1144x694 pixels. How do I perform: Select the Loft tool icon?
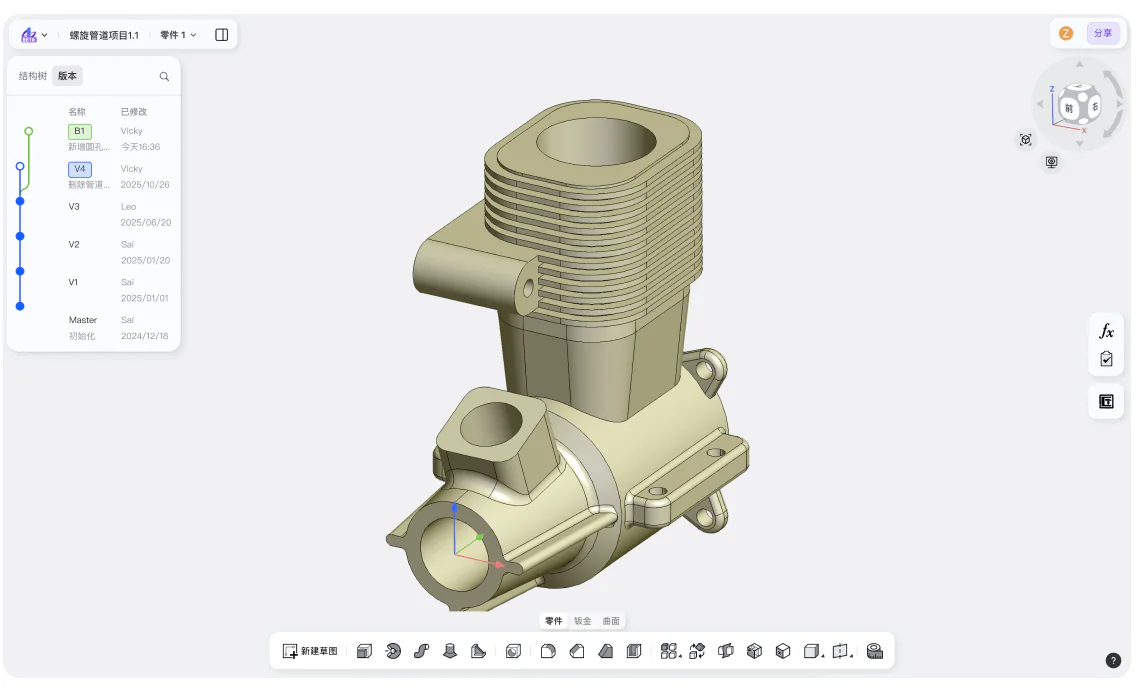450,651
